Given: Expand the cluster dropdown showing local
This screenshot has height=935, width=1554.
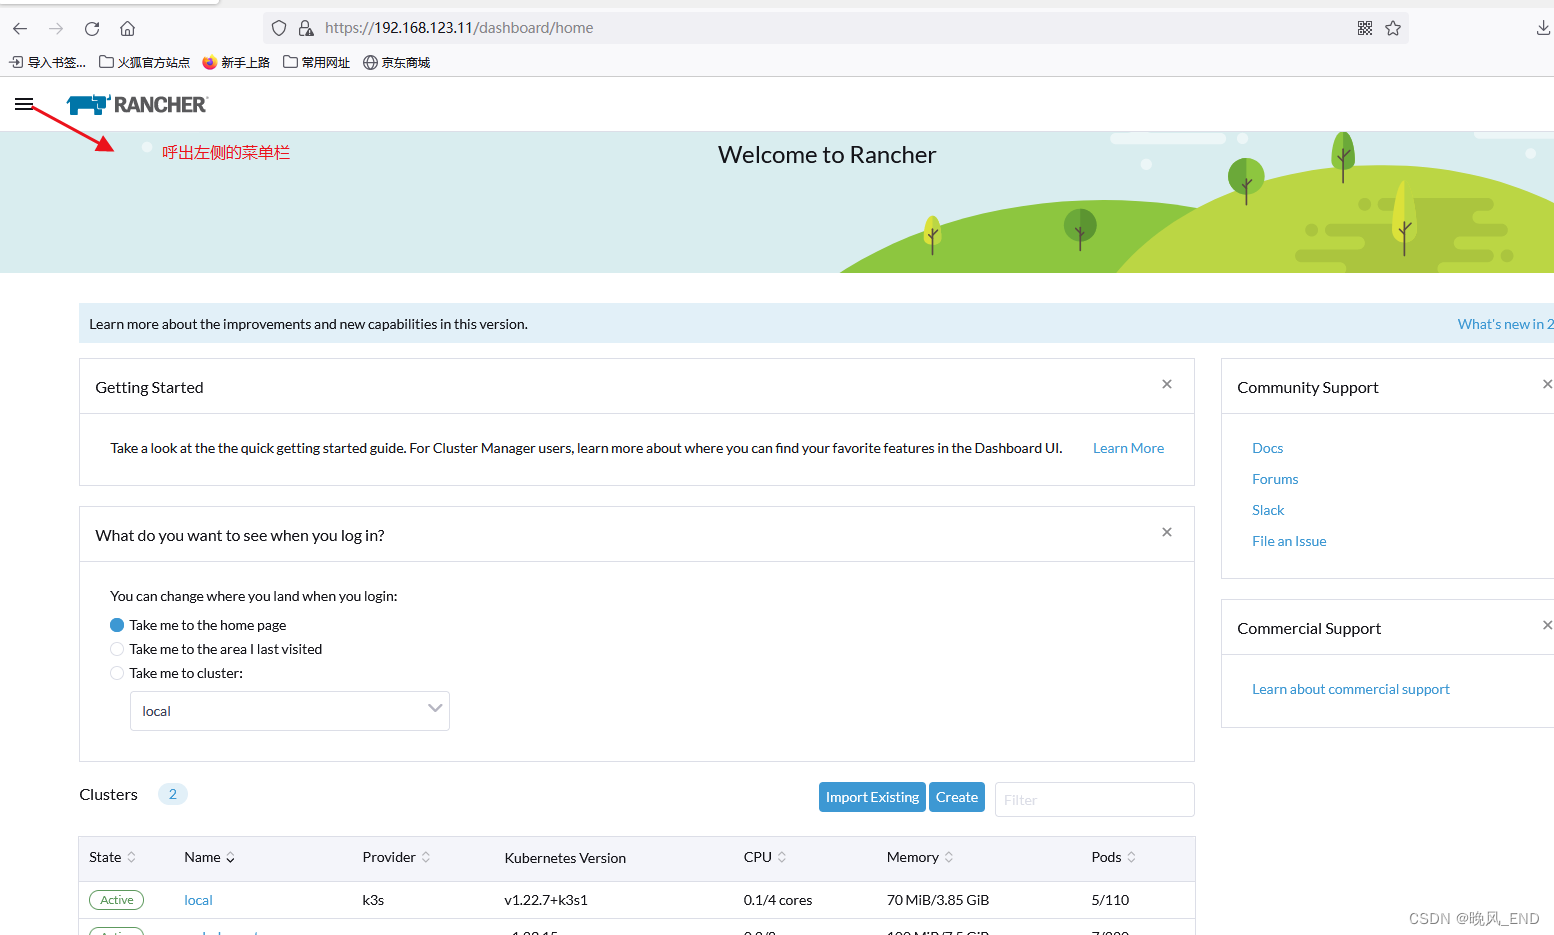Looking at the screenshot, I should 290,711.
